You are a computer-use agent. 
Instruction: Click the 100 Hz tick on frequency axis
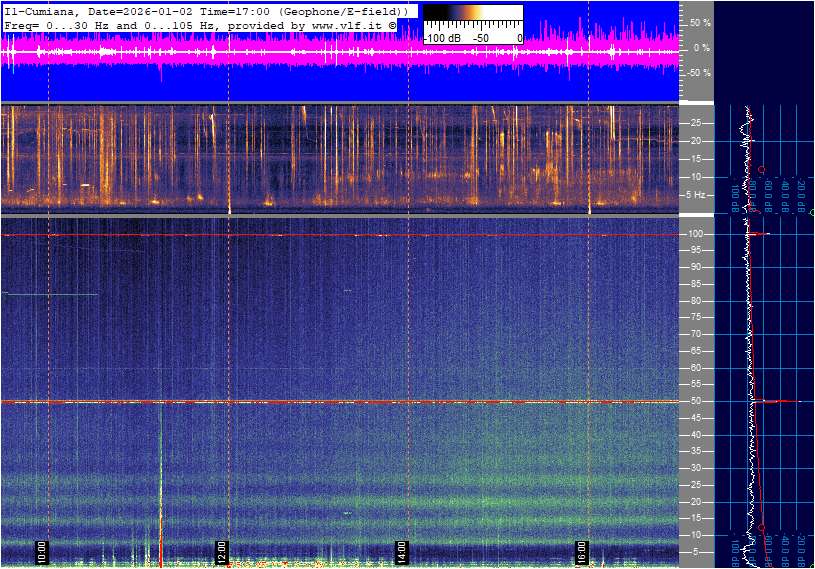click(697, 234)
